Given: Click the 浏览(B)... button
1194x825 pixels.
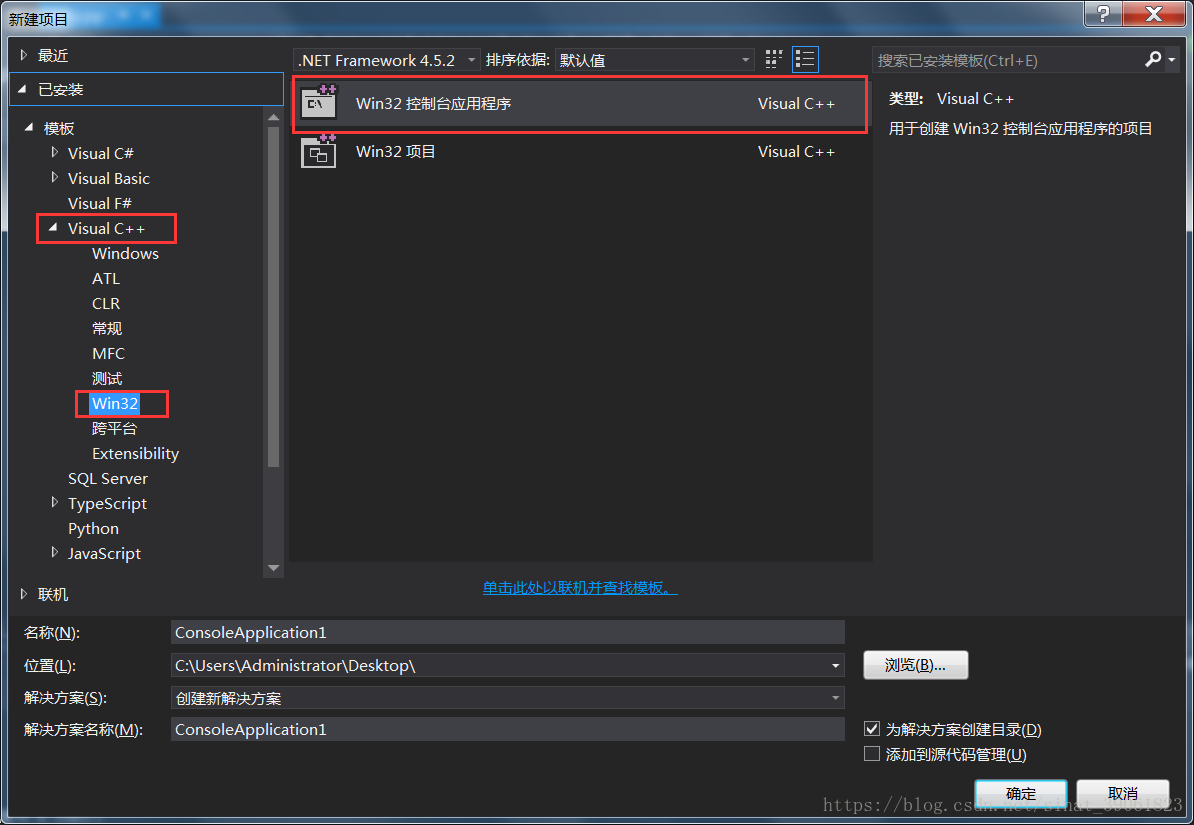Looking at the screenshot, I should tap(915, 665).
